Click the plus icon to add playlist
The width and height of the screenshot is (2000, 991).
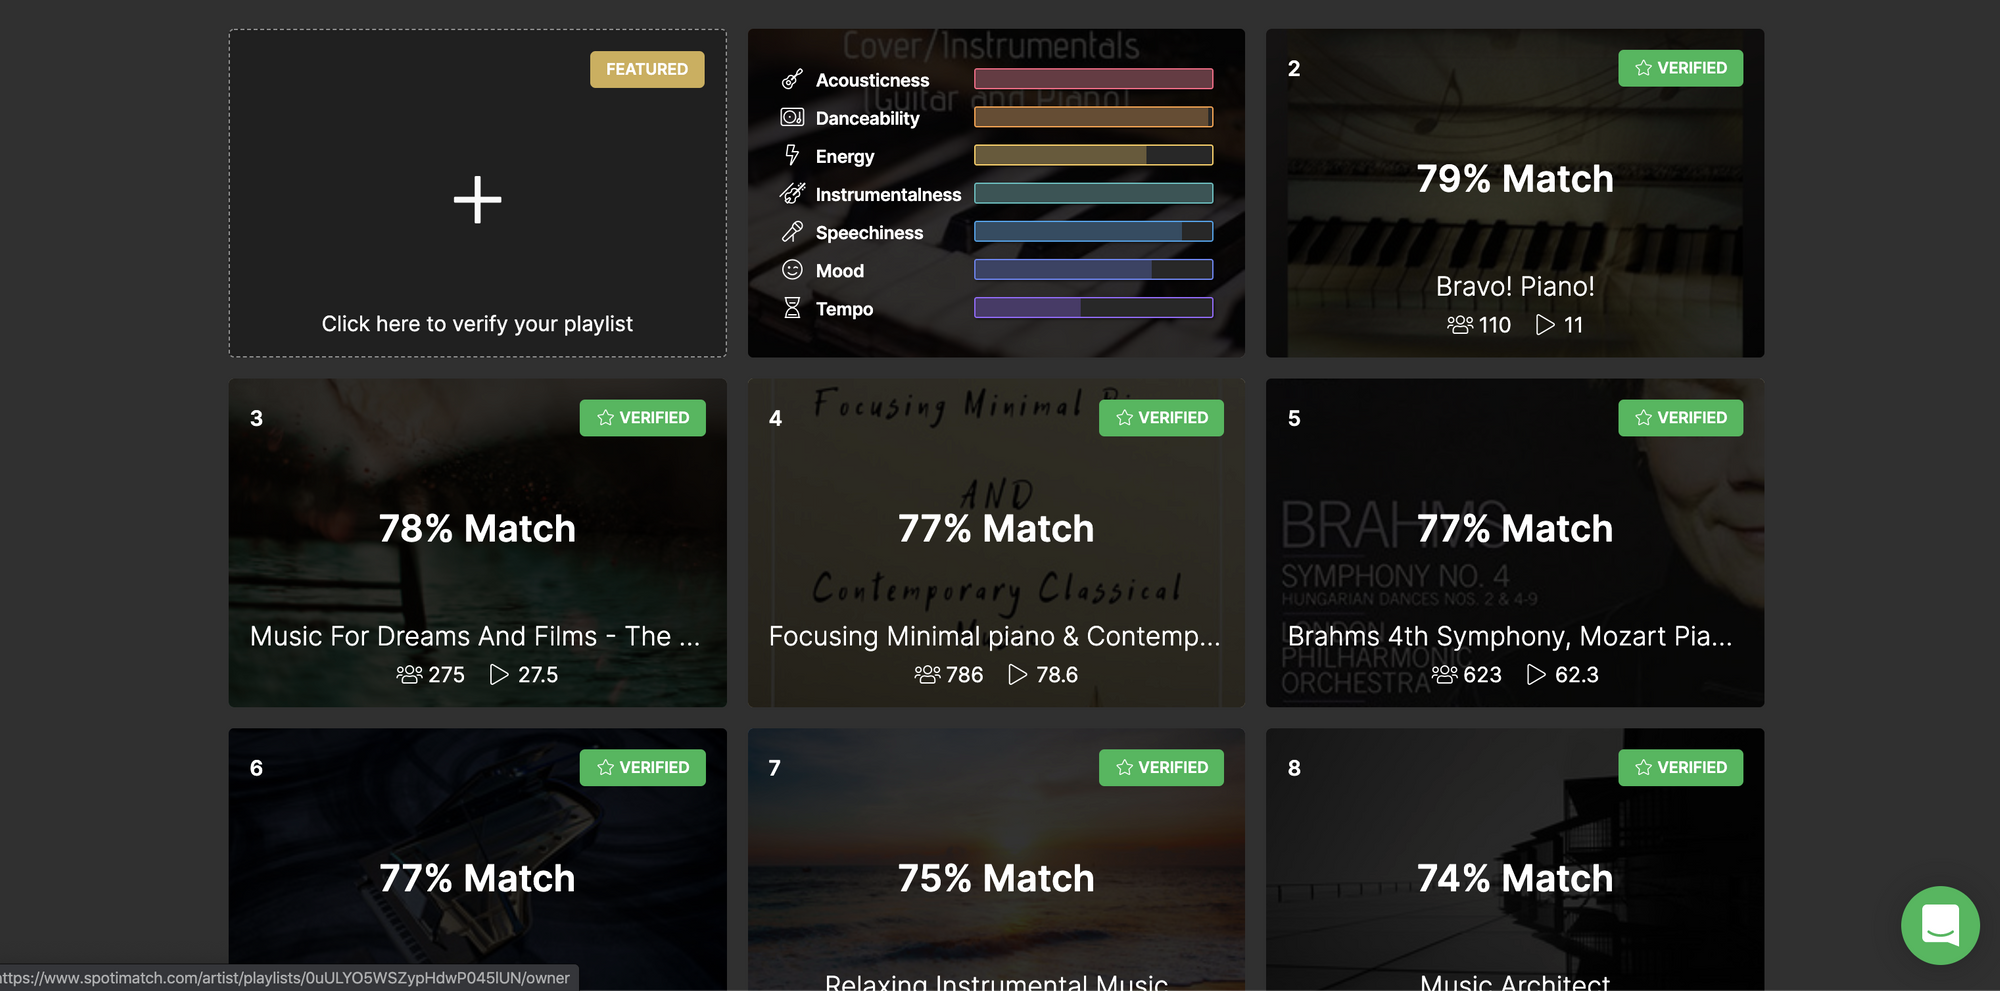[477, 200]
